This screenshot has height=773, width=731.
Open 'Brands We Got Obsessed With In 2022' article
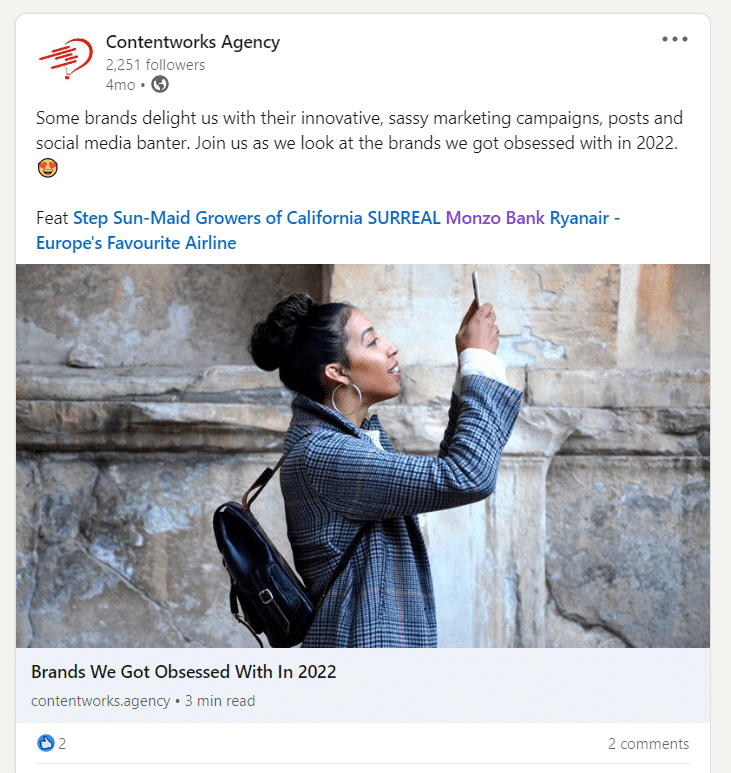[183, 672]
